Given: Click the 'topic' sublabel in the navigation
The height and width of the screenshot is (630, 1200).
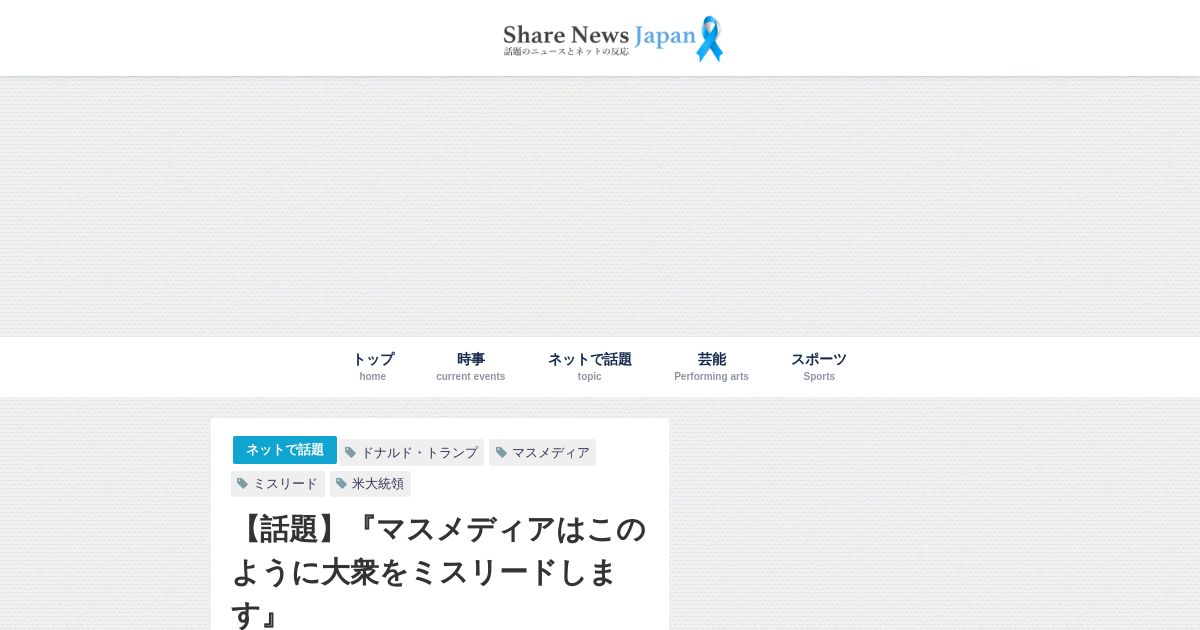Looking at the screenshot, I should pos(590,377).
